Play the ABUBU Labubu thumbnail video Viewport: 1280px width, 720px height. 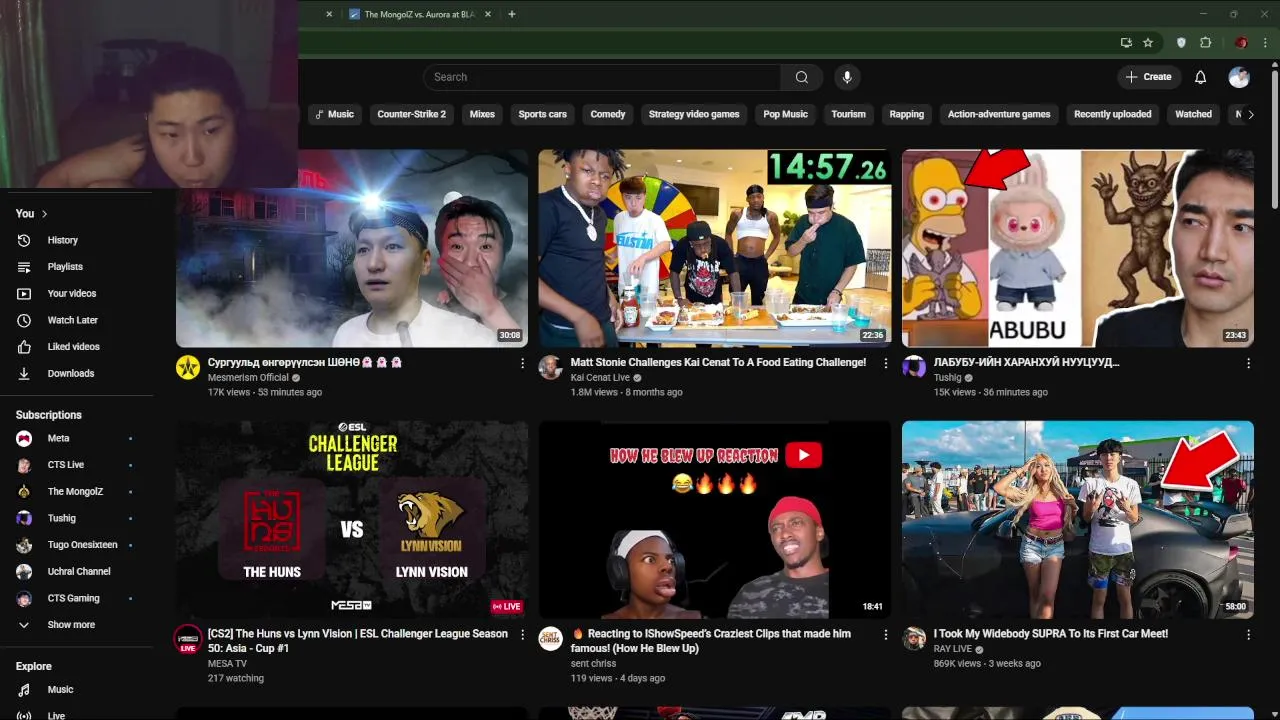(x=1078, y=248)
